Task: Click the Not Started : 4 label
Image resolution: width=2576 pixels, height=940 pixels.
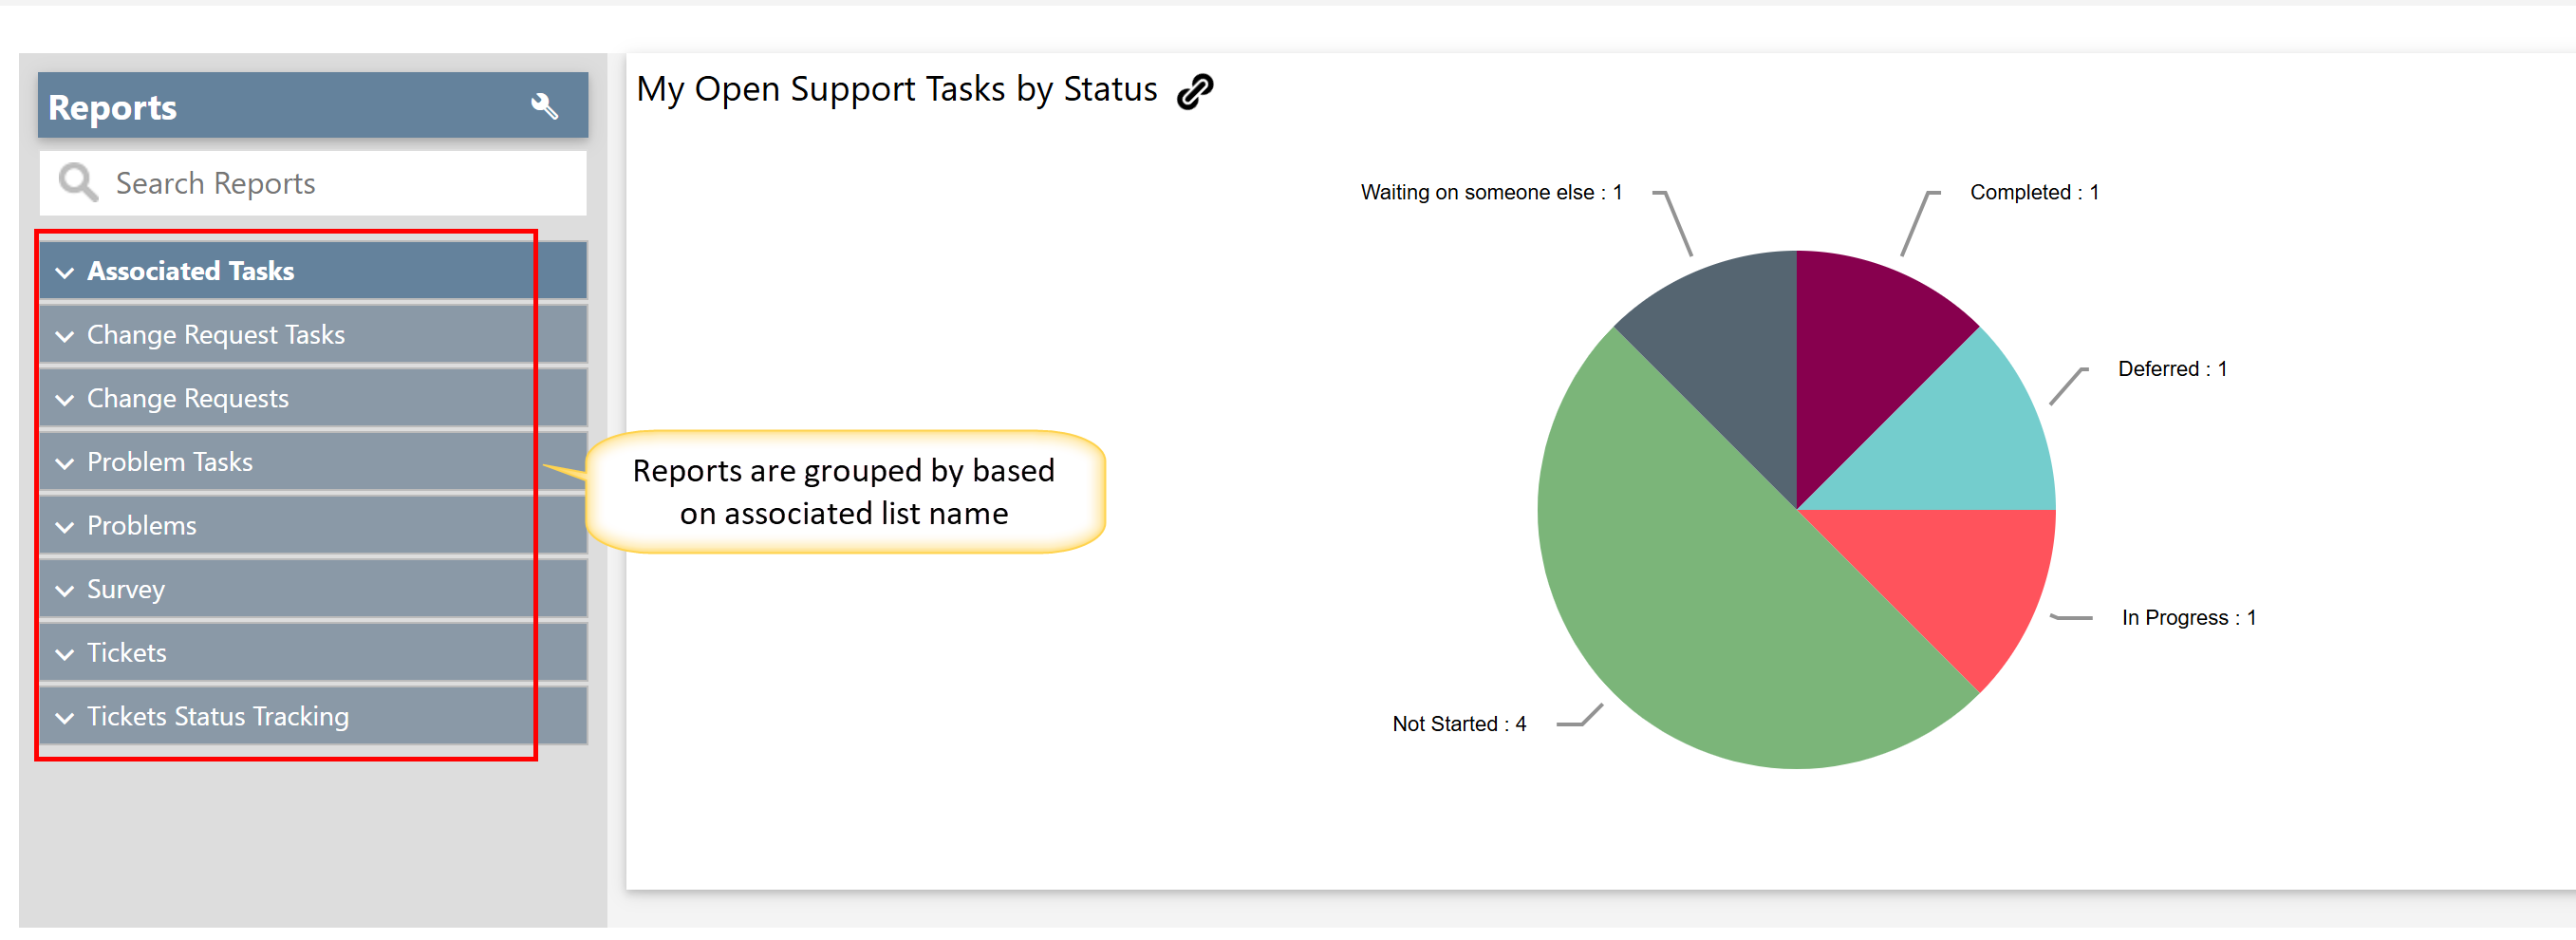Action: point(1458,724)
